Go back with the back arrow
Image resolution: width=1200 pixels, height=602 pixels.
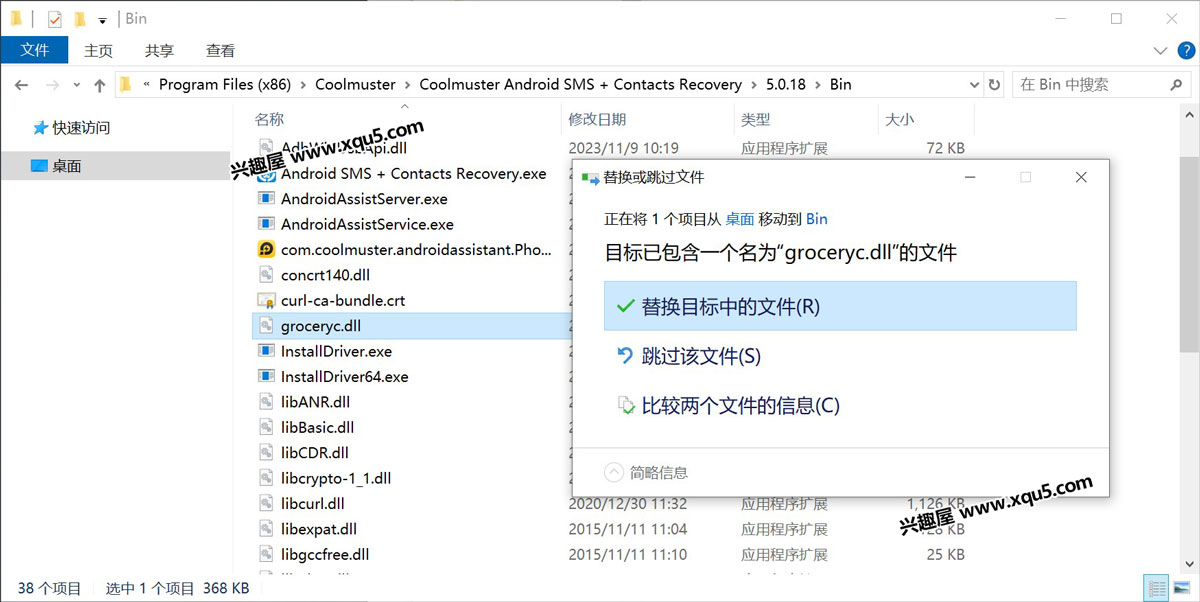pos(21,85)
